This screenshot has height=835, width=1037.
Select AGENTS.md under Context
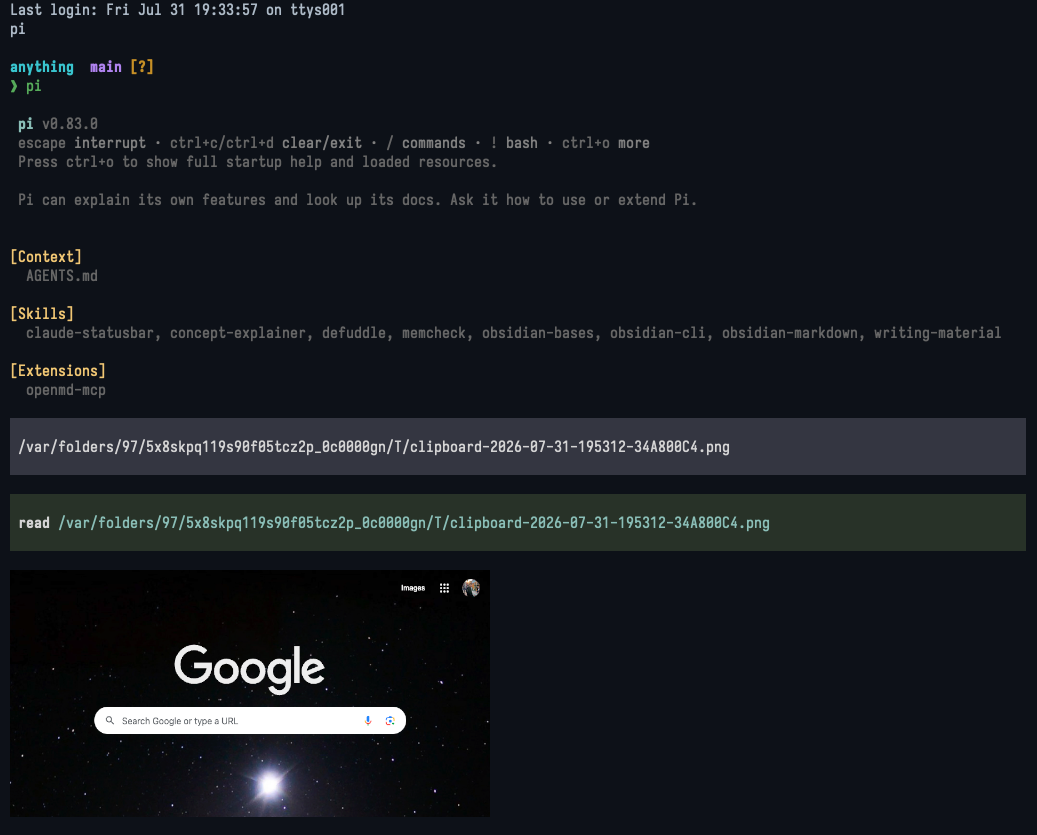pos(62,276)
